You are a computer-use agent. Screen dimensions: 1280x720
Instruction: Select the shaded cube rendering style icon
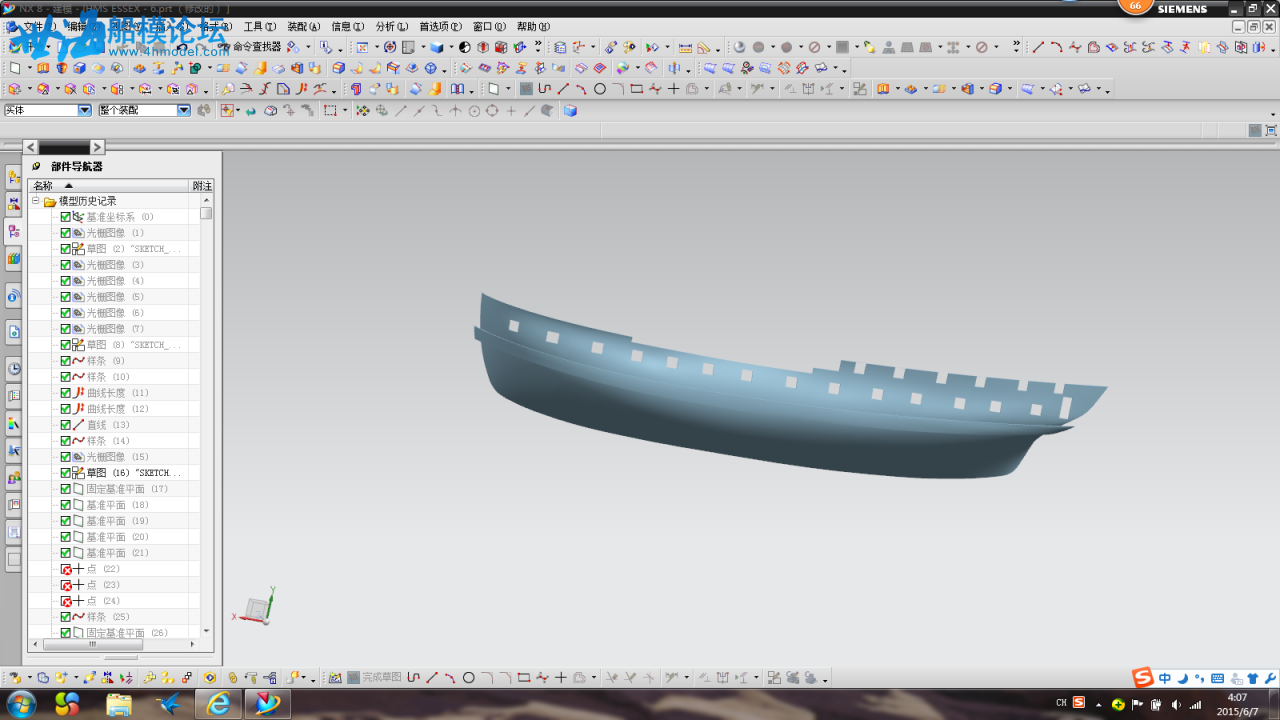tap(437, 47)
